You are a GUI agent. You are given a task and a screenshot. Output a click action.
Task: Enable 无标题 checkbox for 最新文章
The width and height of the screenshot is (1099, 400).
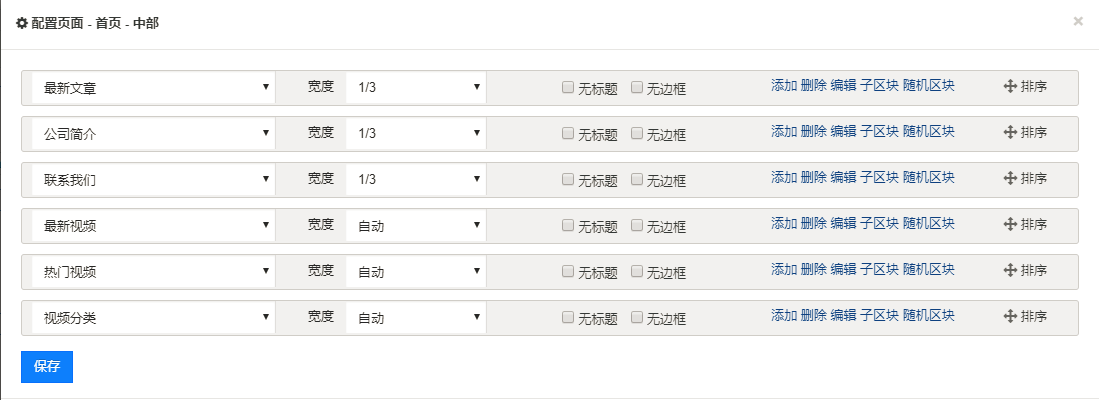pyautogui.click(x=568, y=88)
